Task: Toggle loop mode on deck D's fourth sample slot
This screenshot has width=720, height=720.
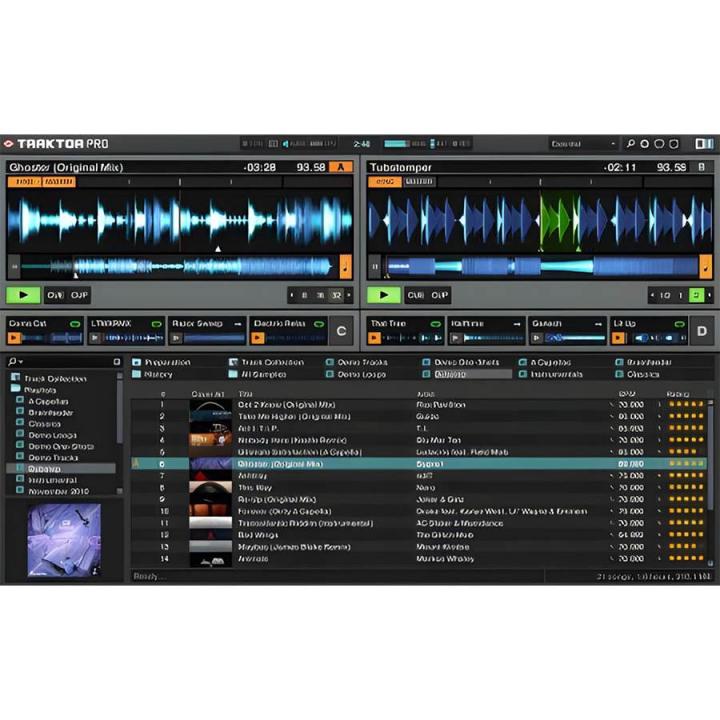Action: pyautogui.click(x=679, y=324)
